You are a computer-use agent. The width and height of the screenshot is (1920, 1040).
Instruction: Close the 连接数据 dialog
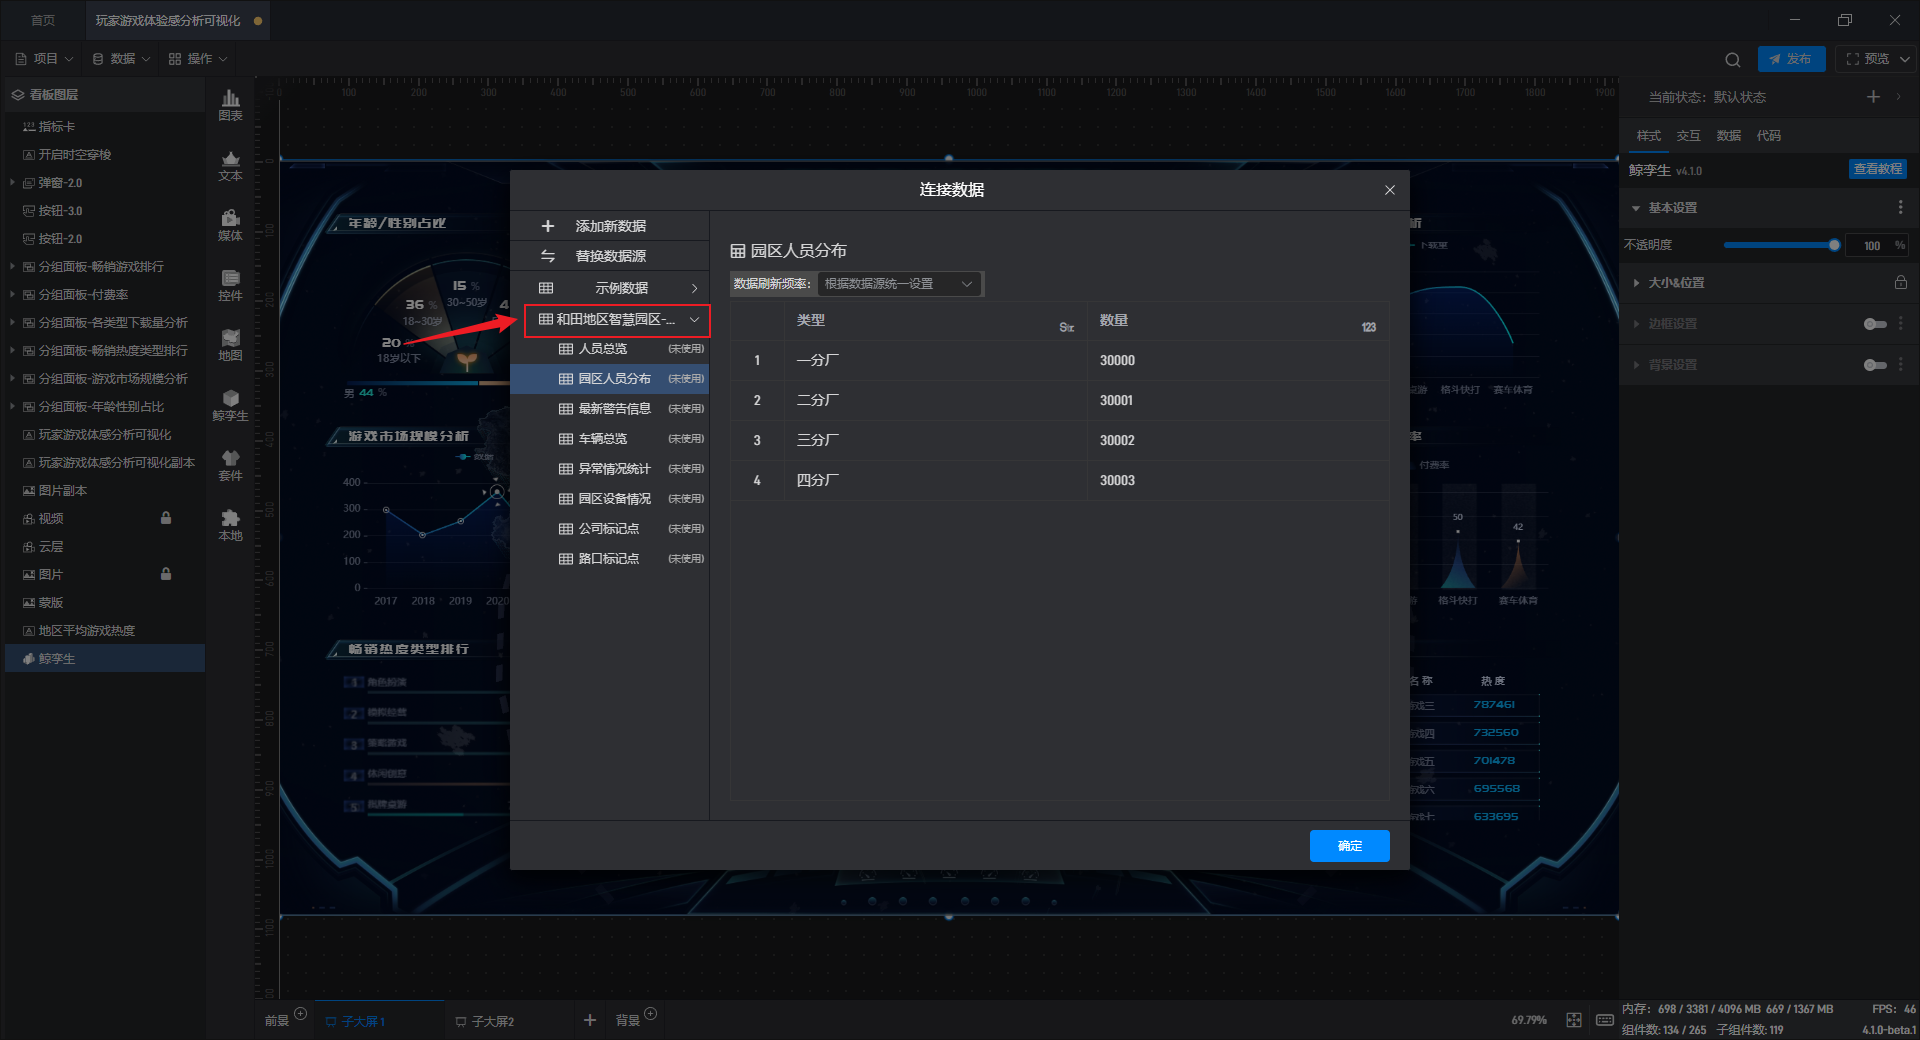(1389, 190)
